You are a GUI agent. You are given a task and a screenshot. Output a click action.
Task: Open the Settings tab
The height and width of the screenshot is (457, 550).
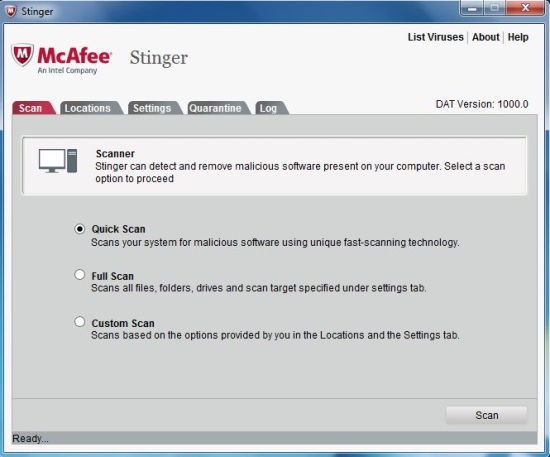(x=155, y=108)
